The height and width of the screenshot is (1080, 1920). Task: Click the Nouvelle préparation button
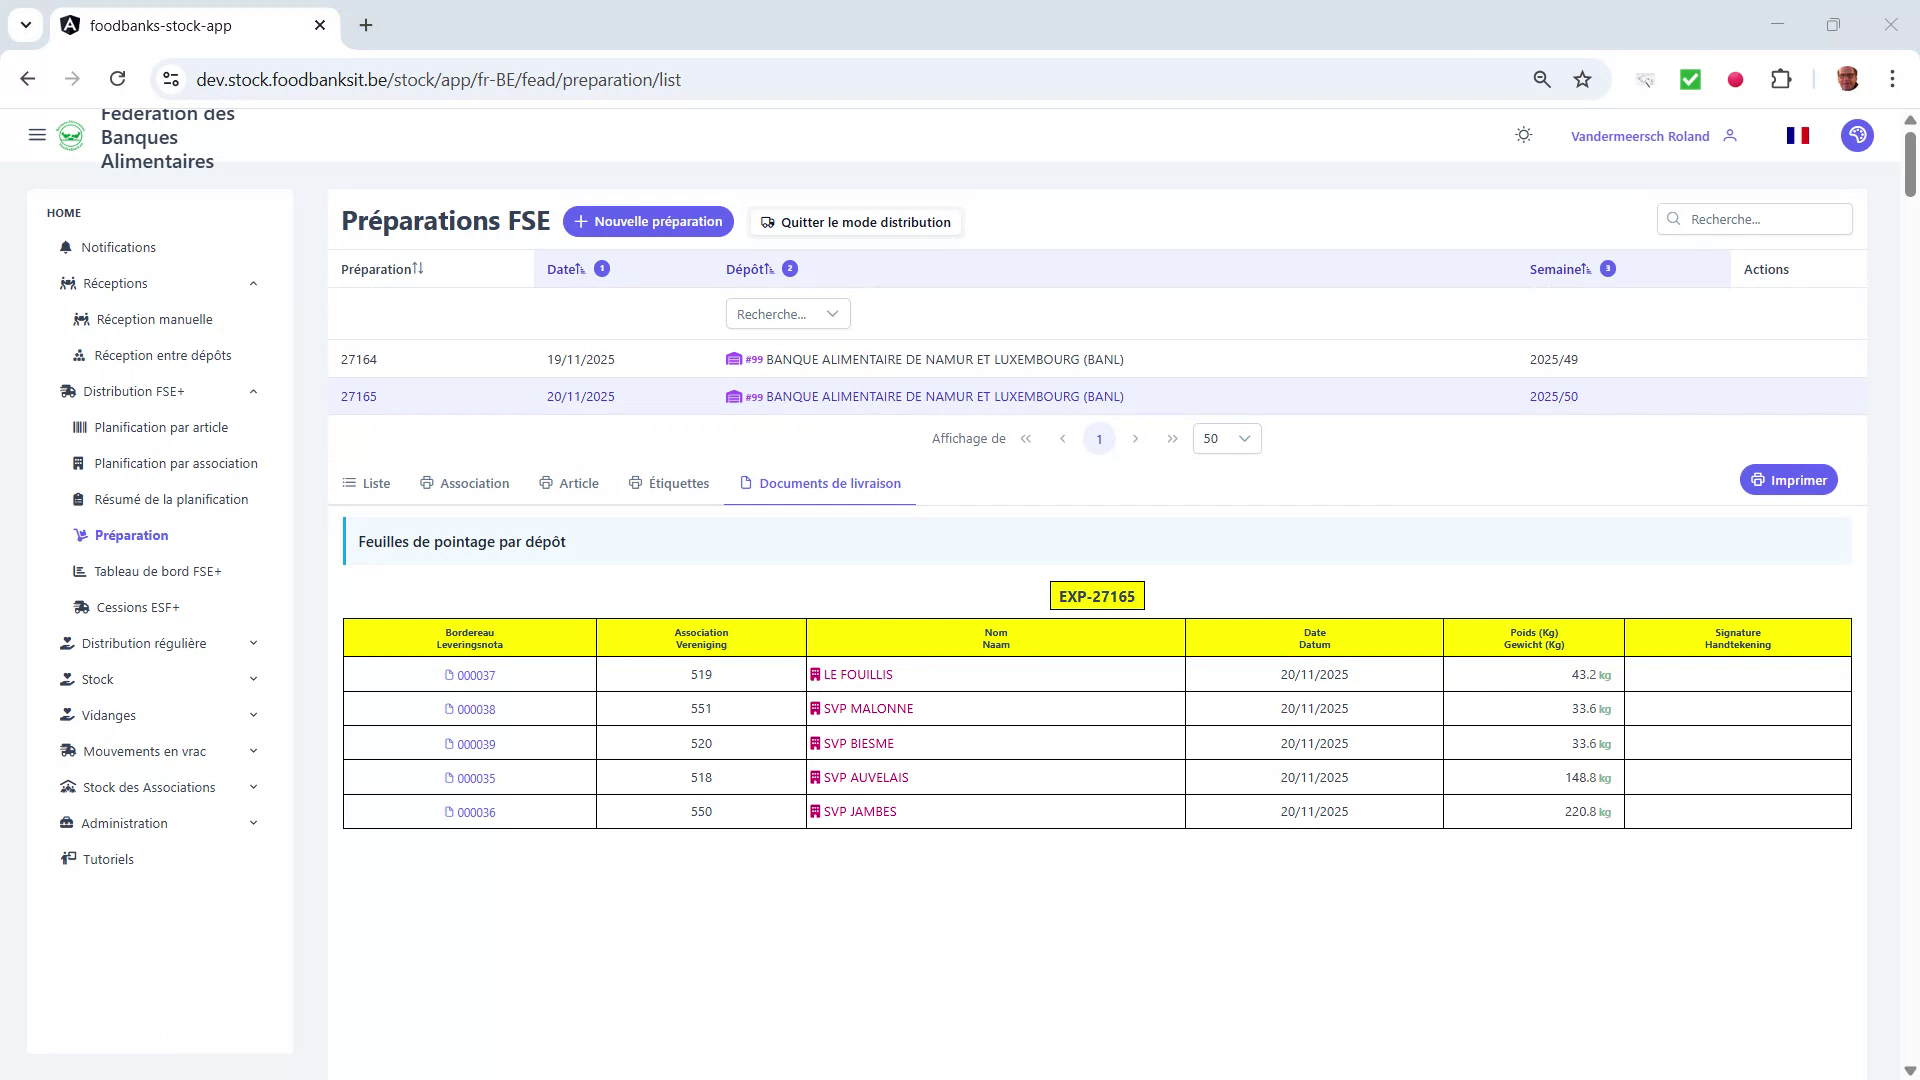click(648, 221)
